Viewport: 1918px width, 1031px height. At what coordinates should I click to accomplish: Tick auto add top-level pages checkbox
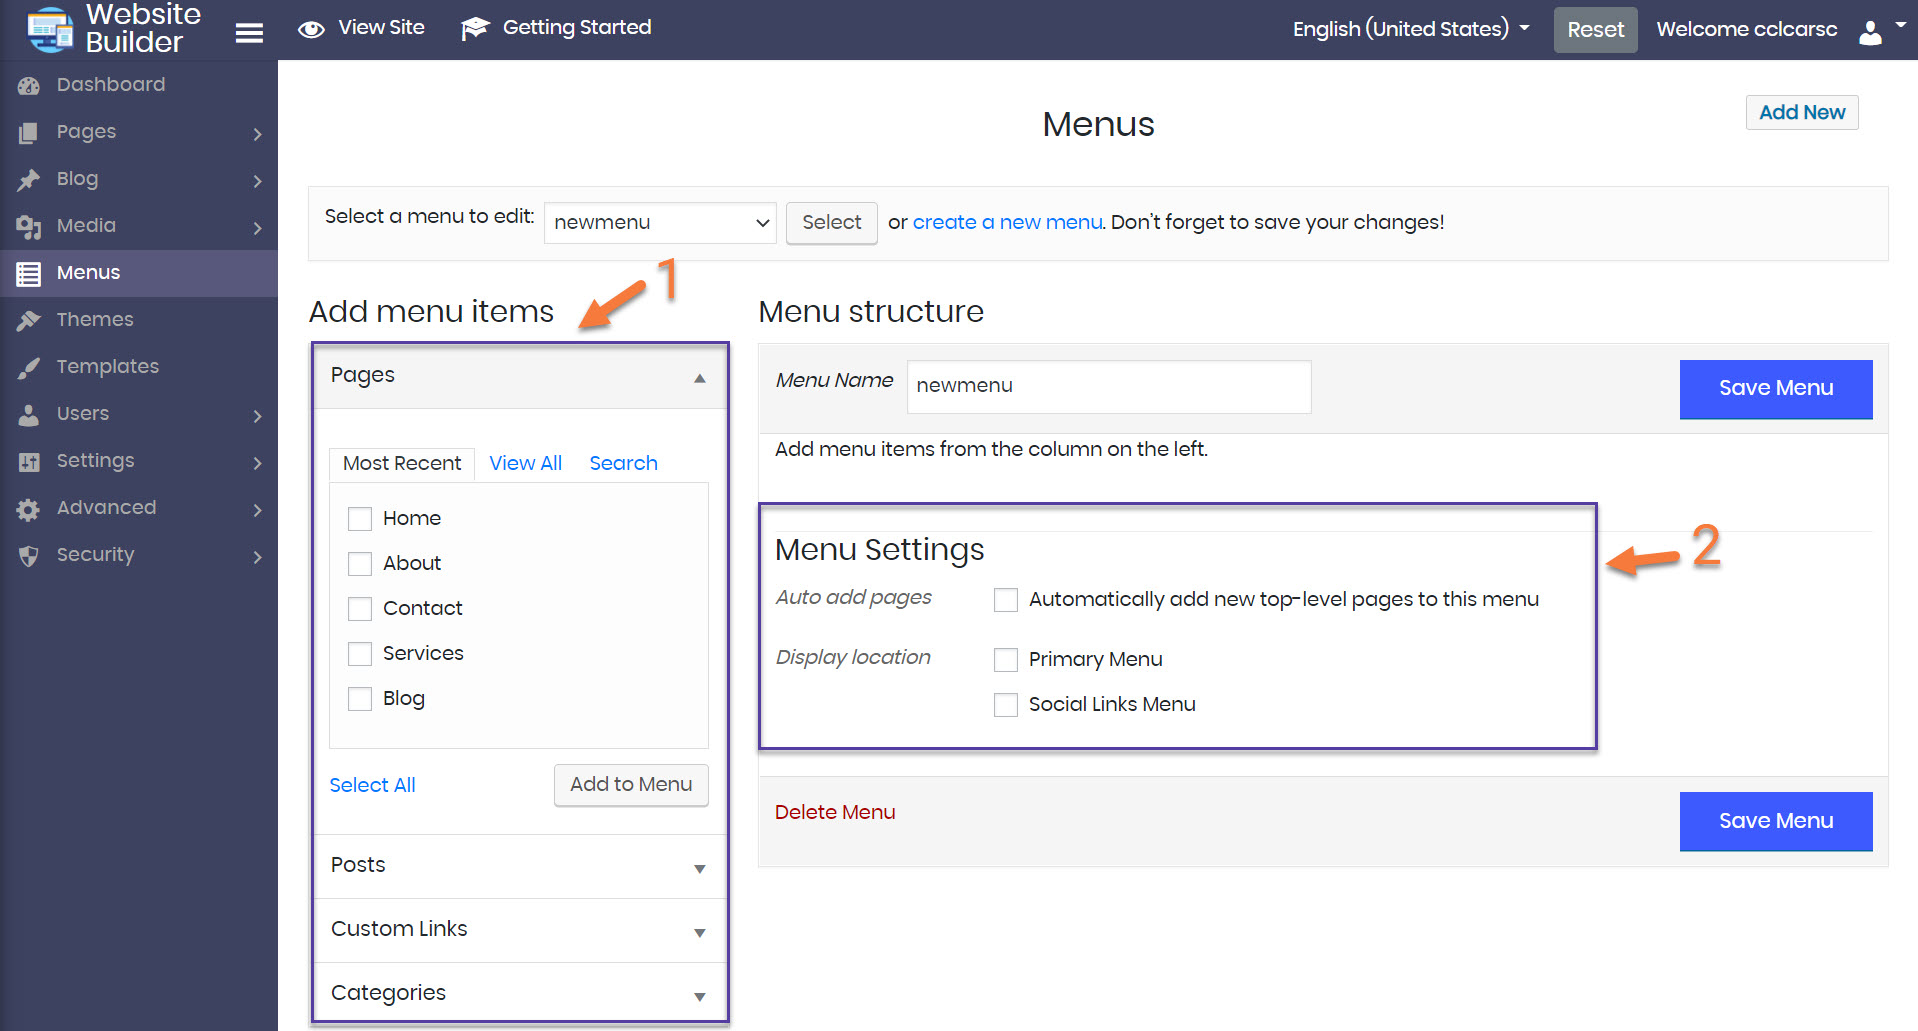pos(1006,600)
